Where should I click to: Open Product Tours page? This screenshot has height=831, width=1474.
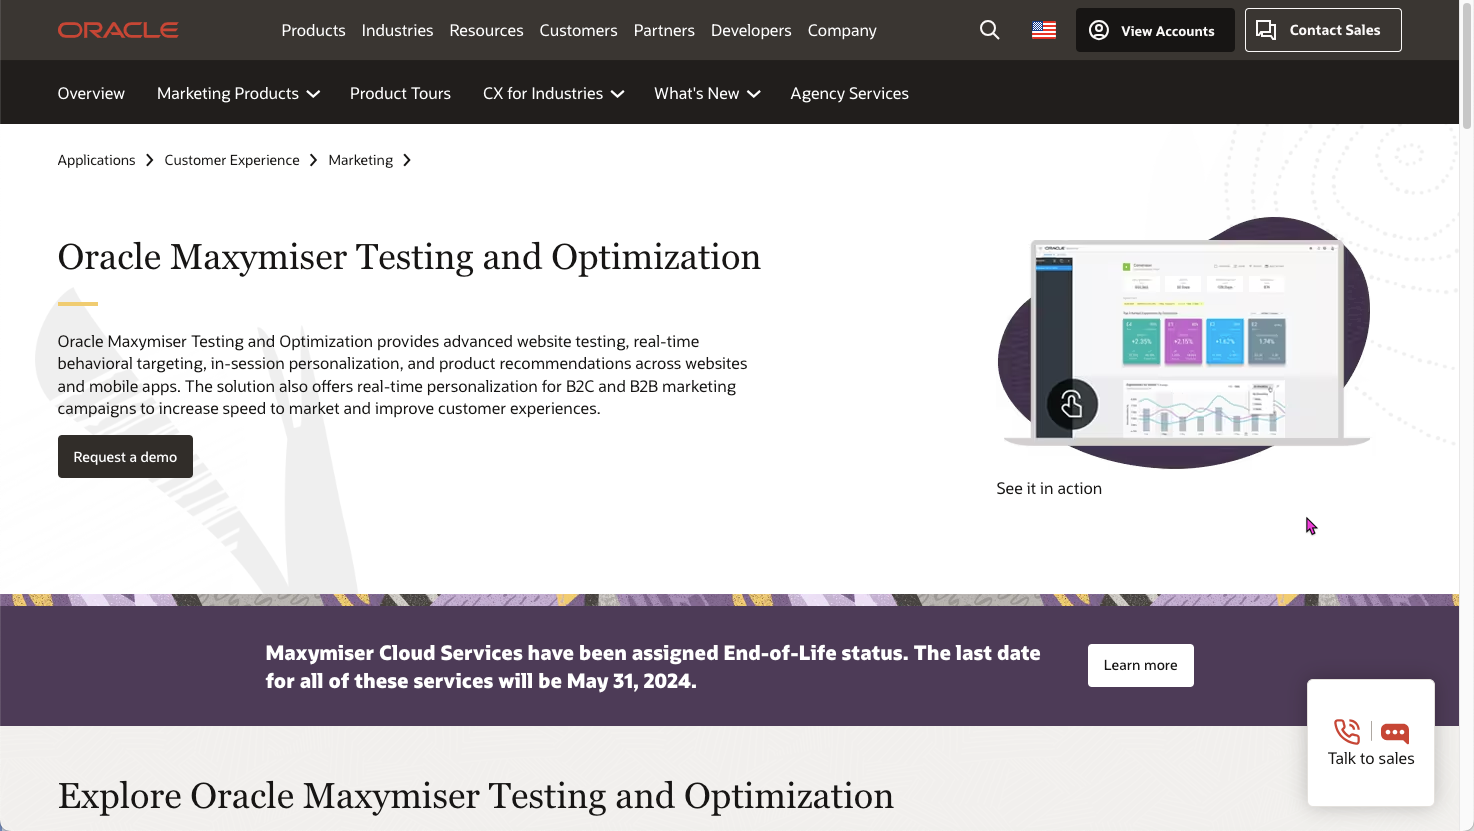400,93
